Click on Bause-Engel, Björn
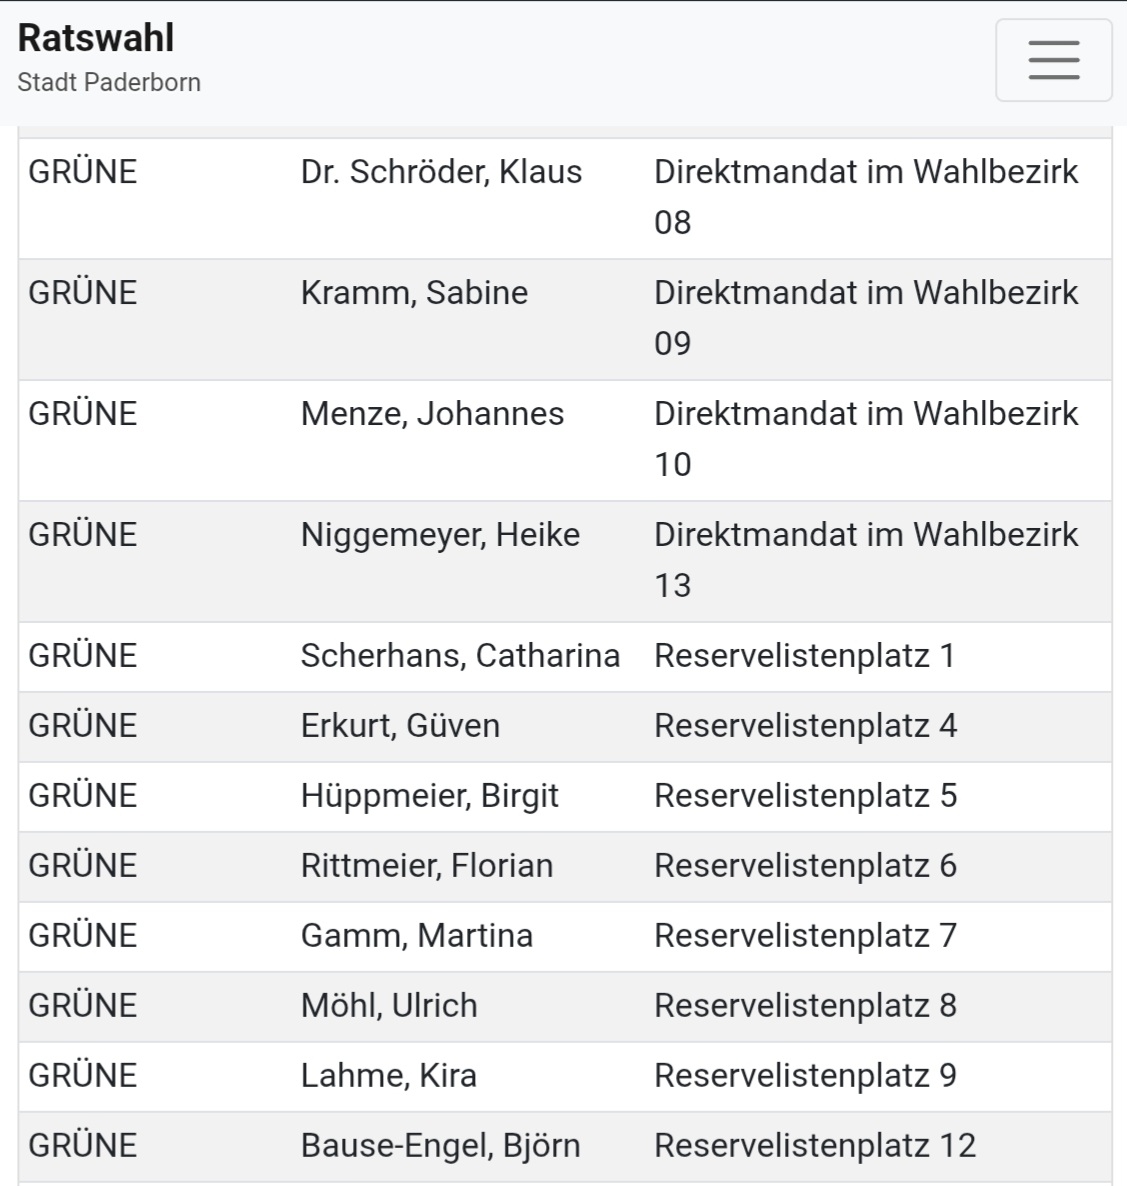The width and height of the screenshot is (1127, 1186). [x=440, y=1146]
